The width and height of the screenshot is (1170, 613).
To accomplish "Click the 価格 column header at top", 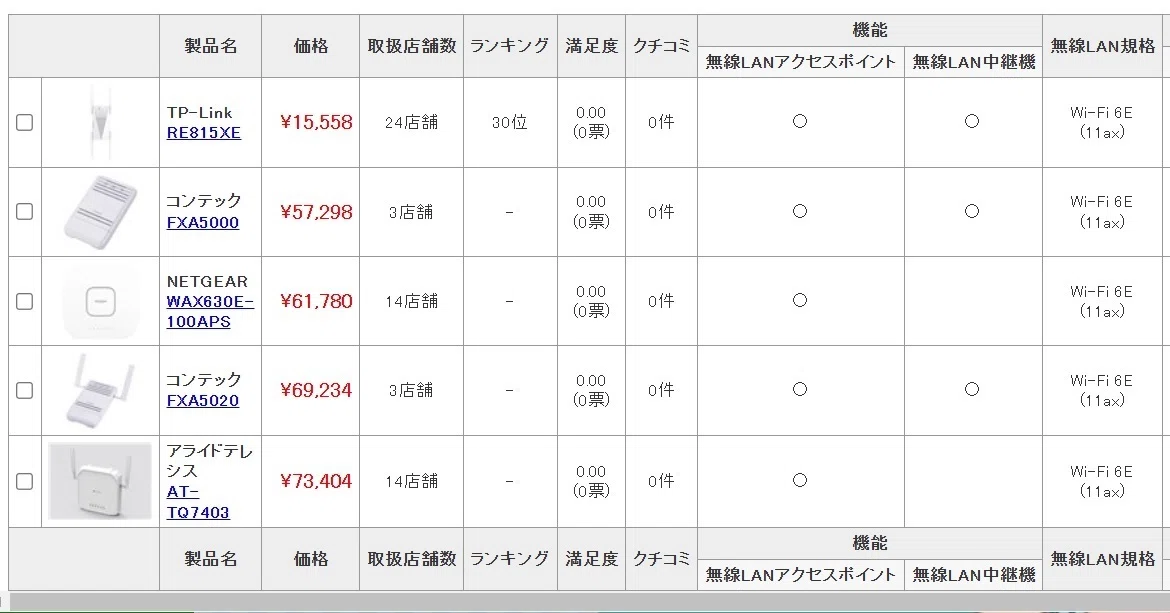I will [310, 46].
